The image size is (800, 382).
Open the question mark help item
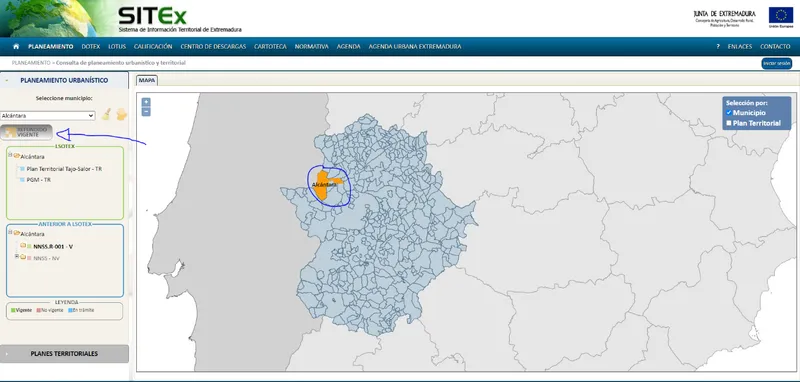tap(718, 46)
